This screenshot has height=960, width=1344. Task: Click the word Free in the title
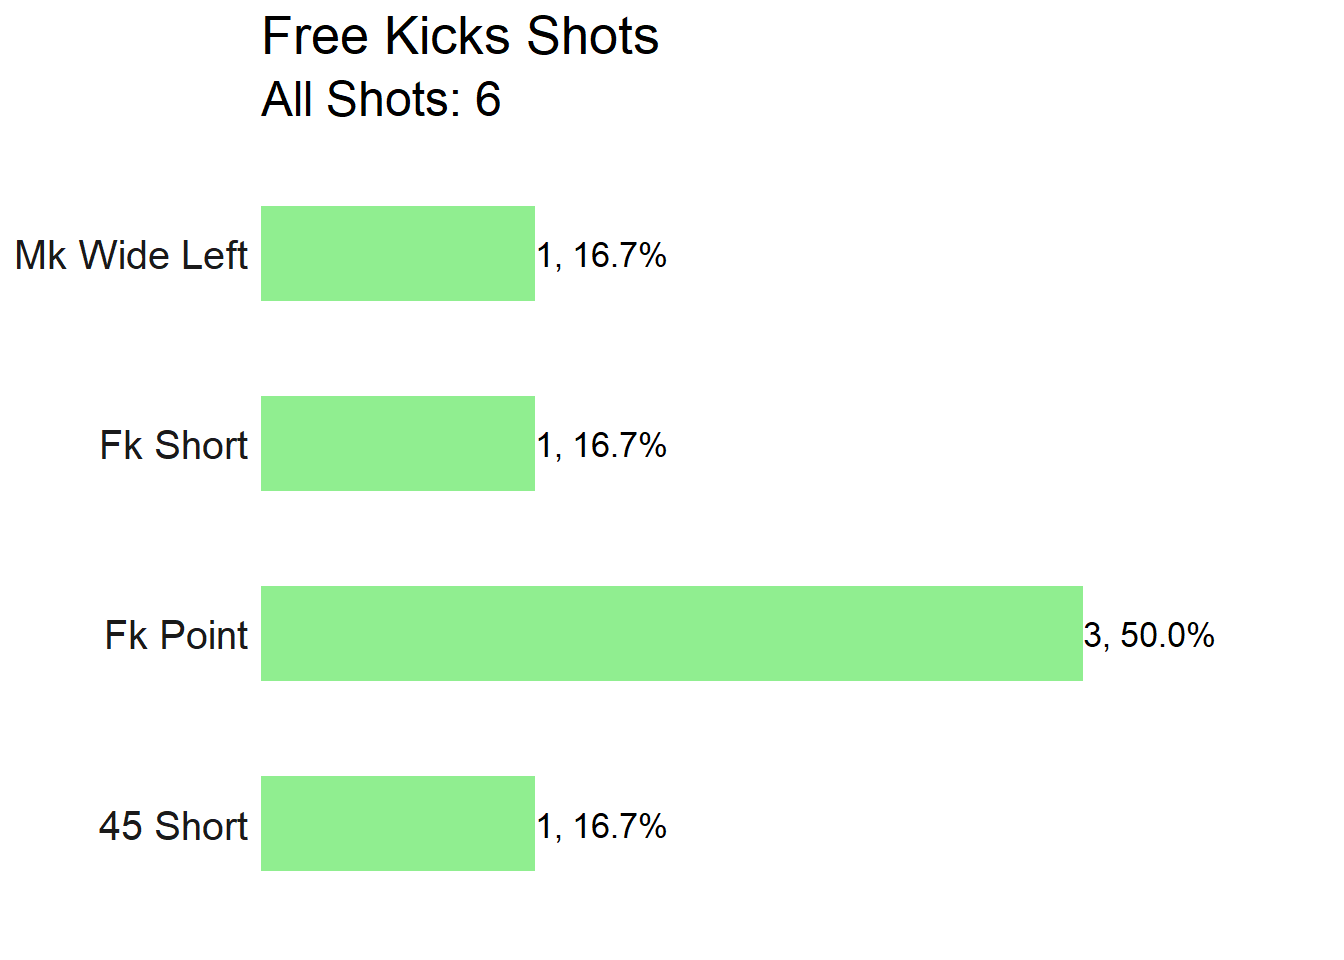click(316, 37)
